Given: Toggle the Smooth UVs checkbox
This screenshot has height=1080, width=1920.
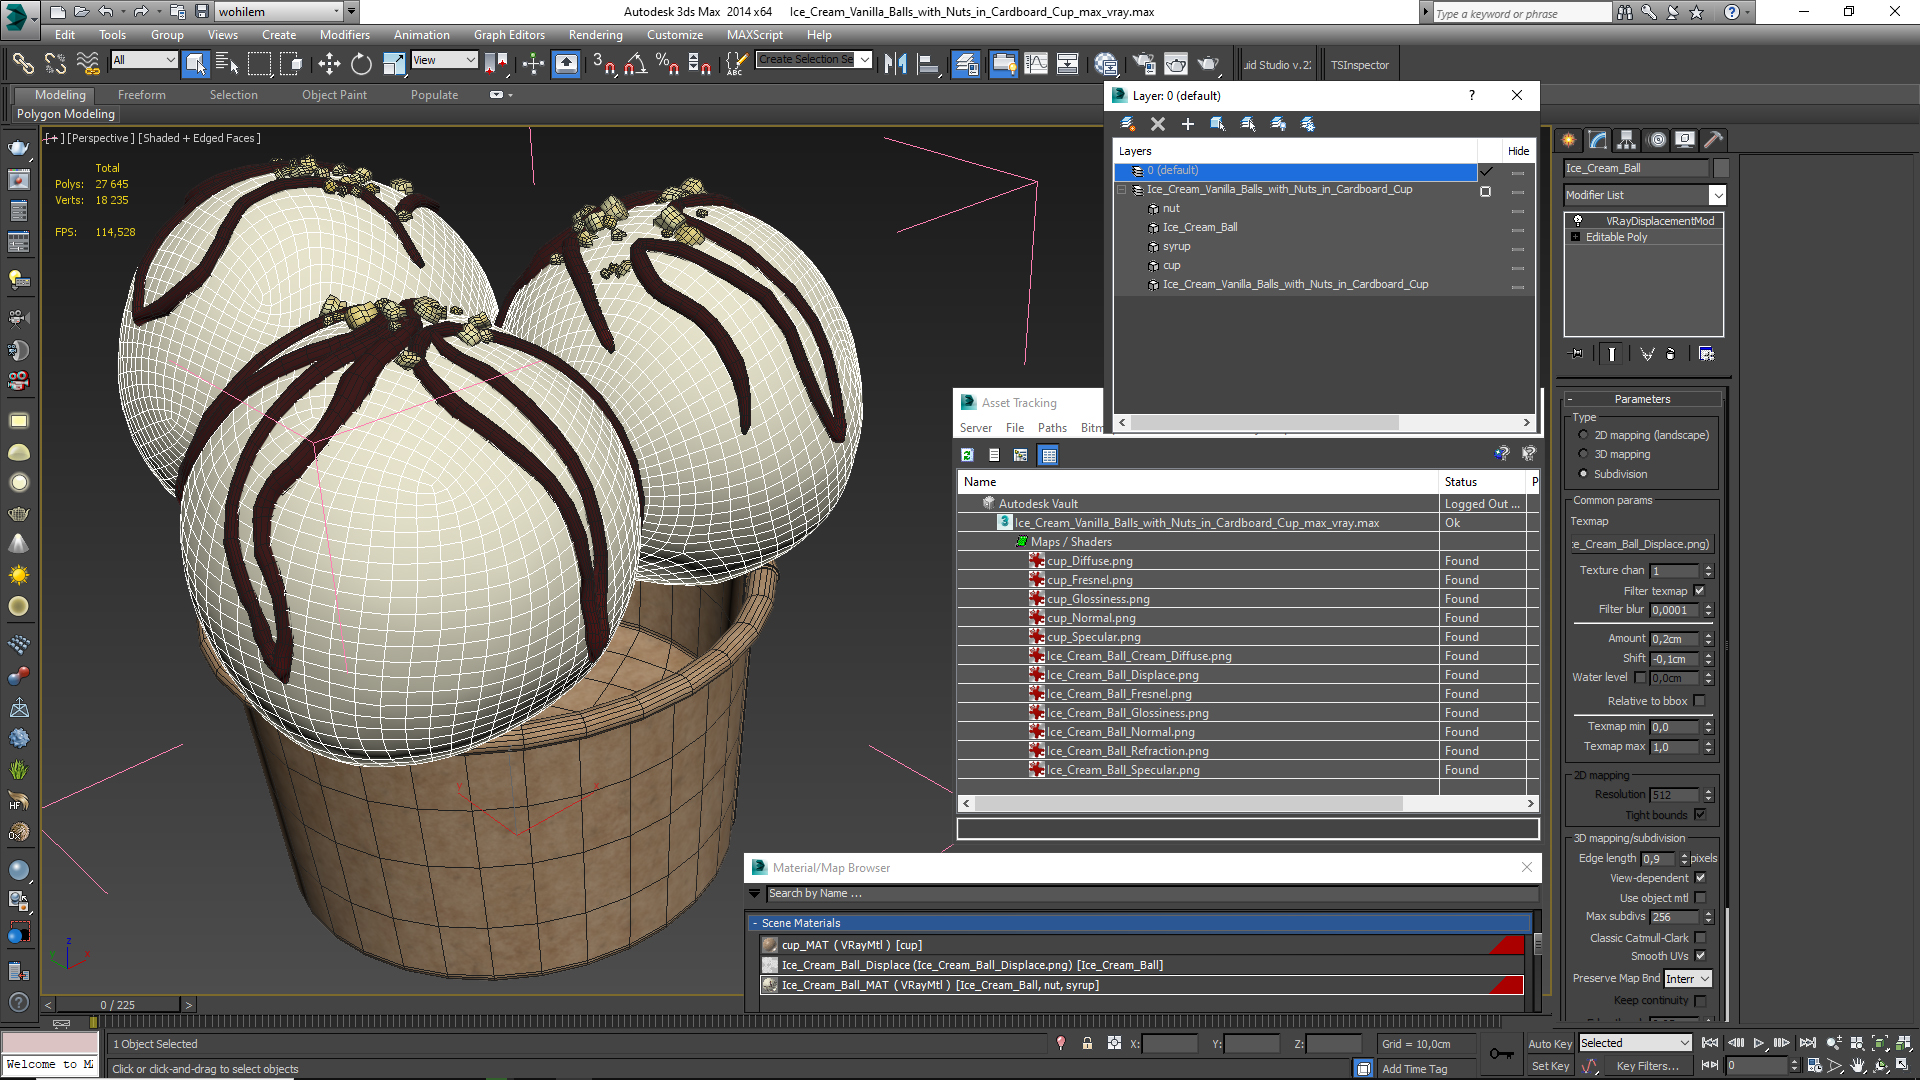Looking at the screenshot, I should (1700, 956).
